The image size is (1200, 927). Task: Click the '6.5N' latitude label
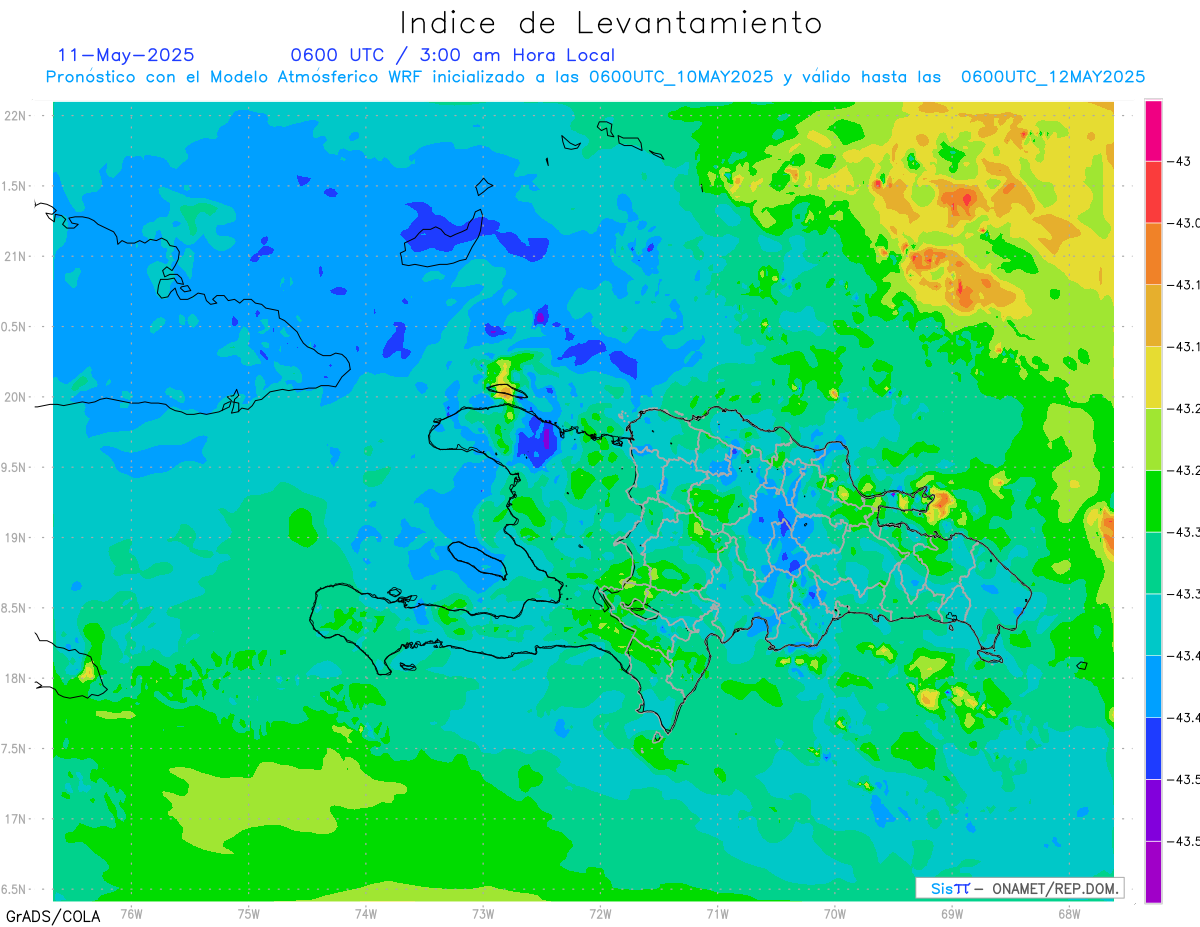[x=14, y=889]
